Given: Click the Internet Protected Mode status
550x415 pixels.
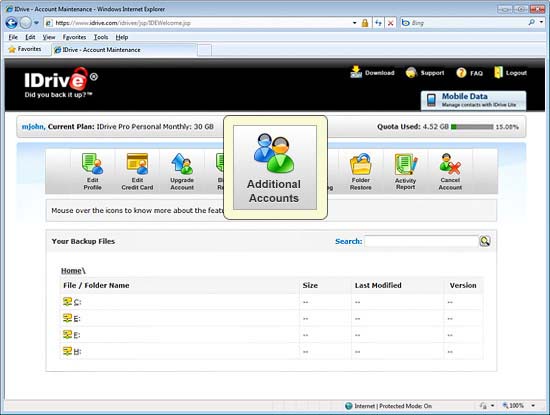Looking at the screenshot, I should [x=388, y=406].
